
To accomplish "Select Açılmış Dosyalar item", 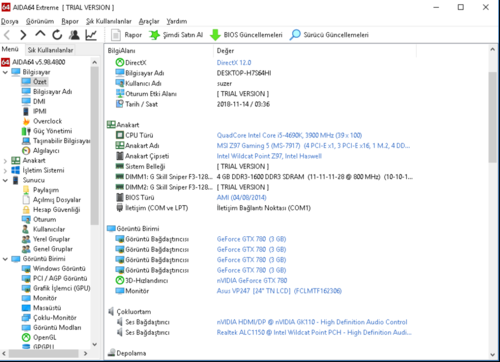I will click(x=51, y=200).
